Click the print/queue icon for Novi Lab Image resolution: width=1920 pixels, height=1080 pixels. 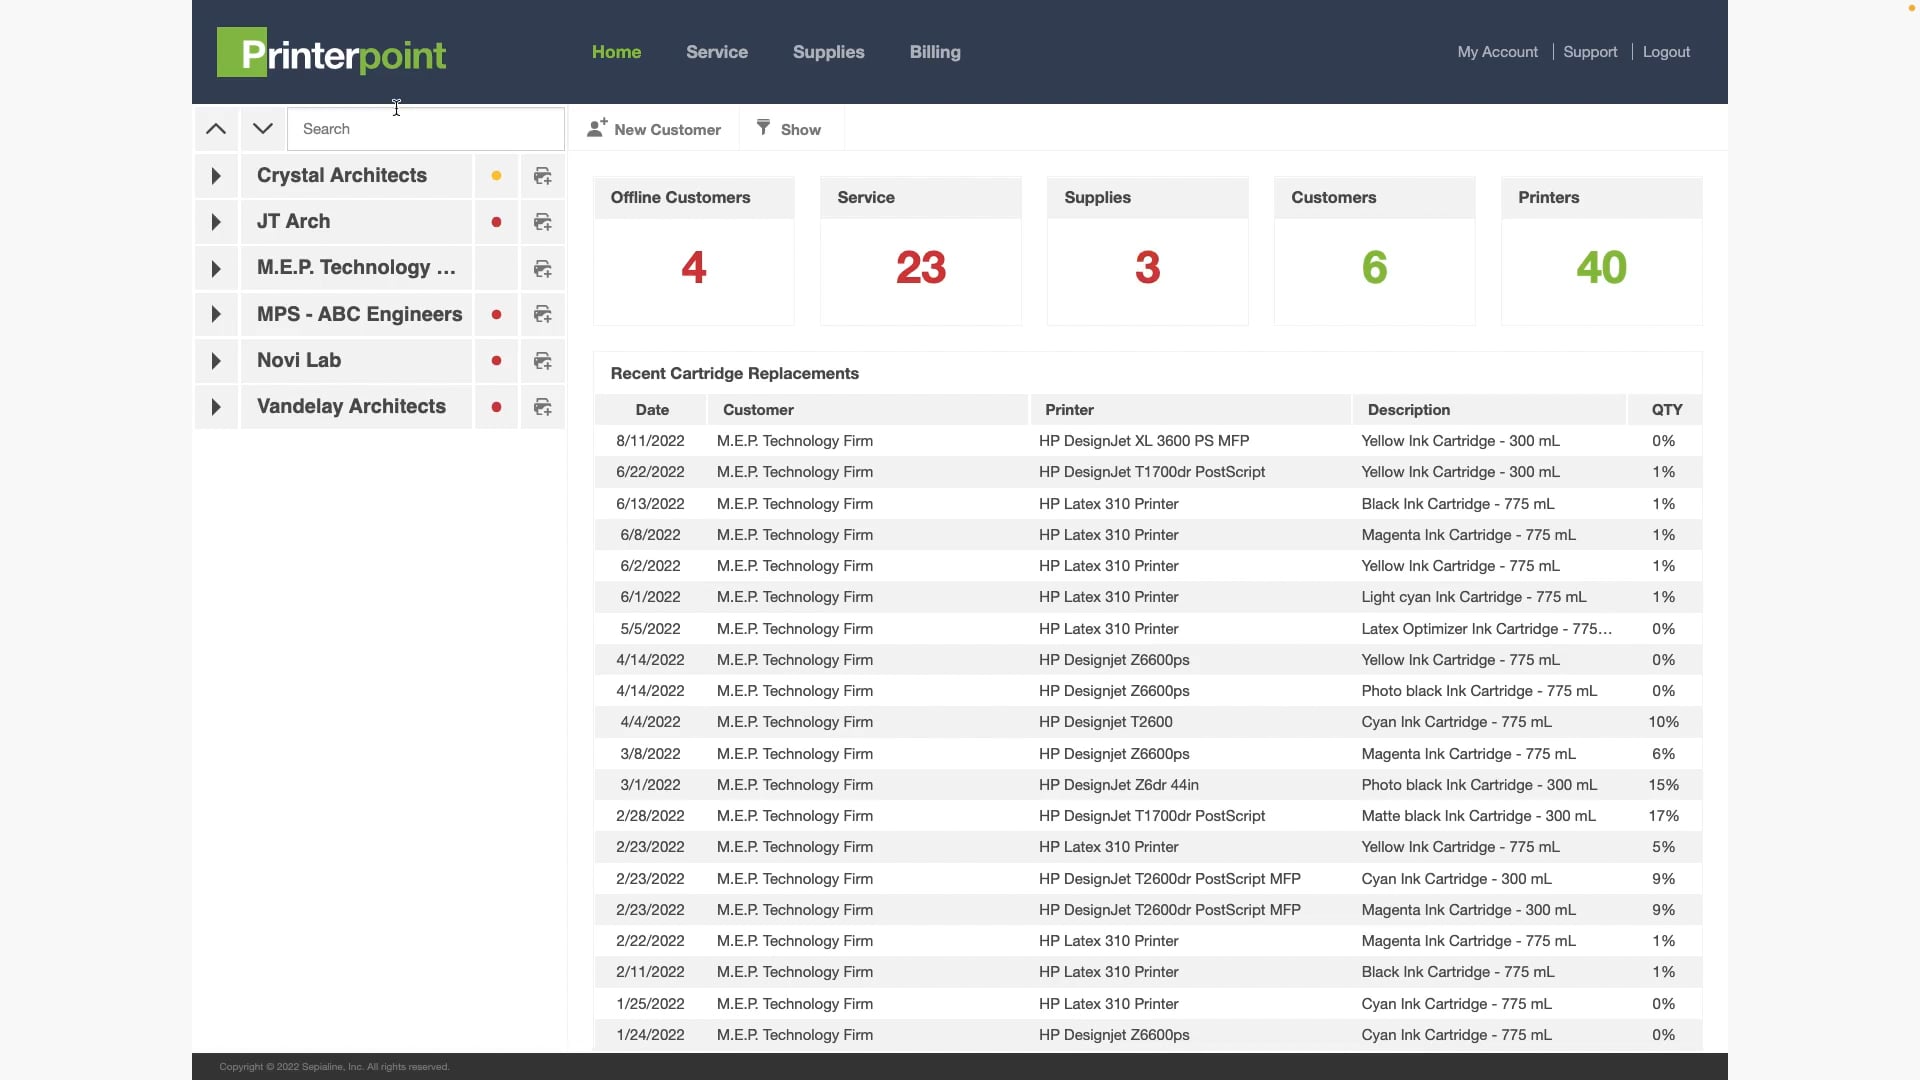coord(542,360)
